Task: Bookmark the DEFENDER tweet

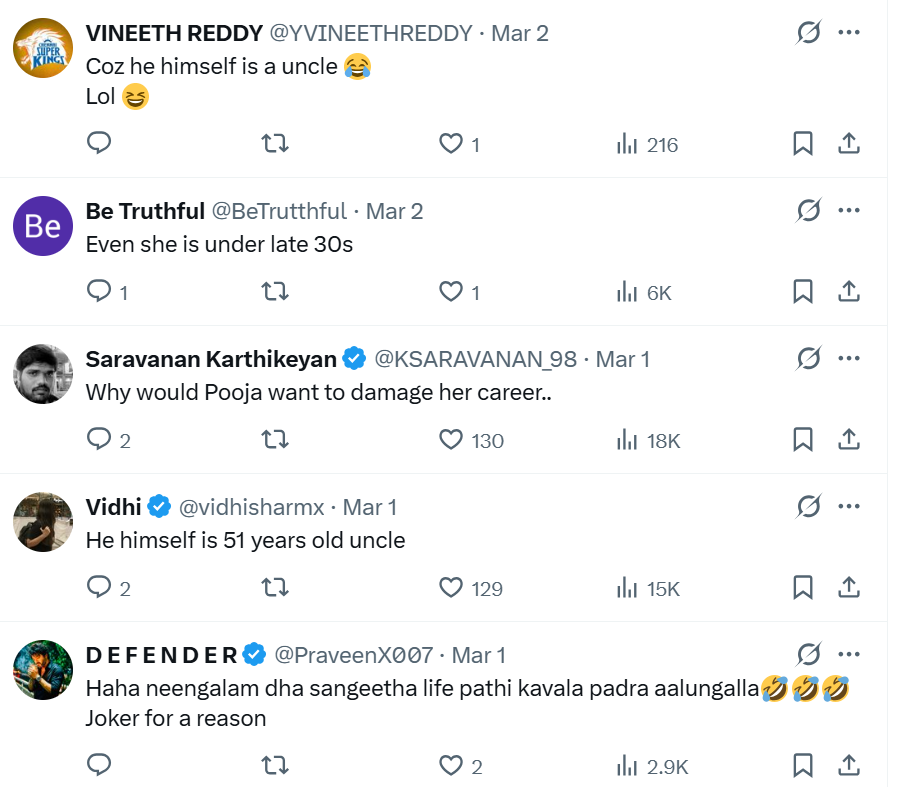Action: (802, 766)
